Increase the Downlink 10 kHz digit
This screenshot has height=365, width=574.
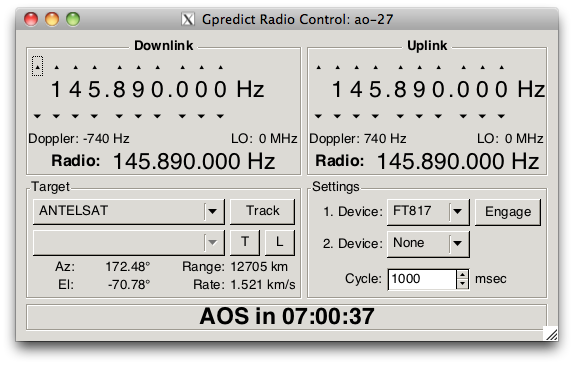point(138,67)
